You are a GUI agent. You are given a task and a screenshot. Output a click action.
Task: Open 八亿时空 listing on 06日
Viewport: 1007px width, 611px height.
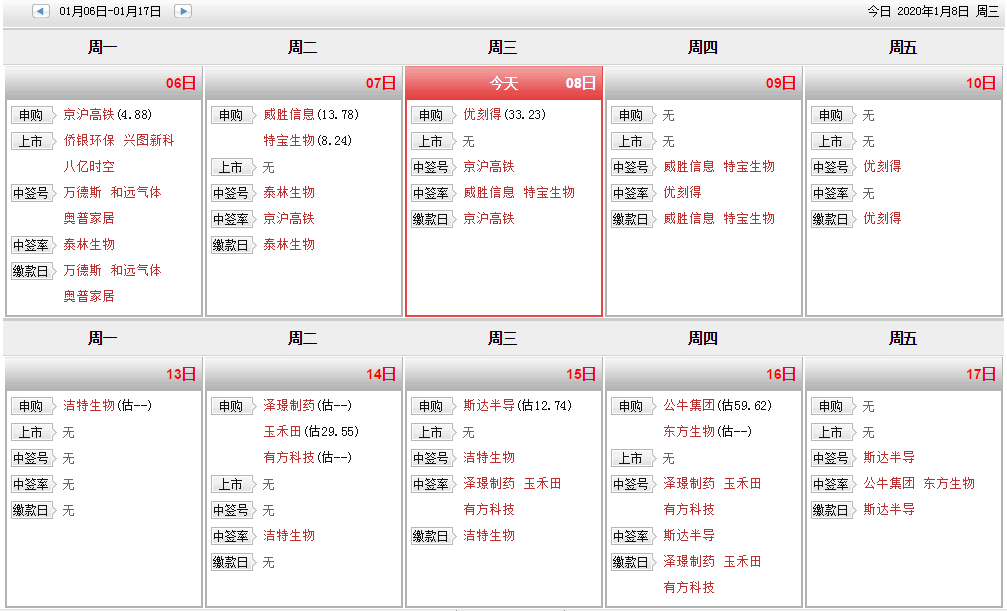coord(89,166)
